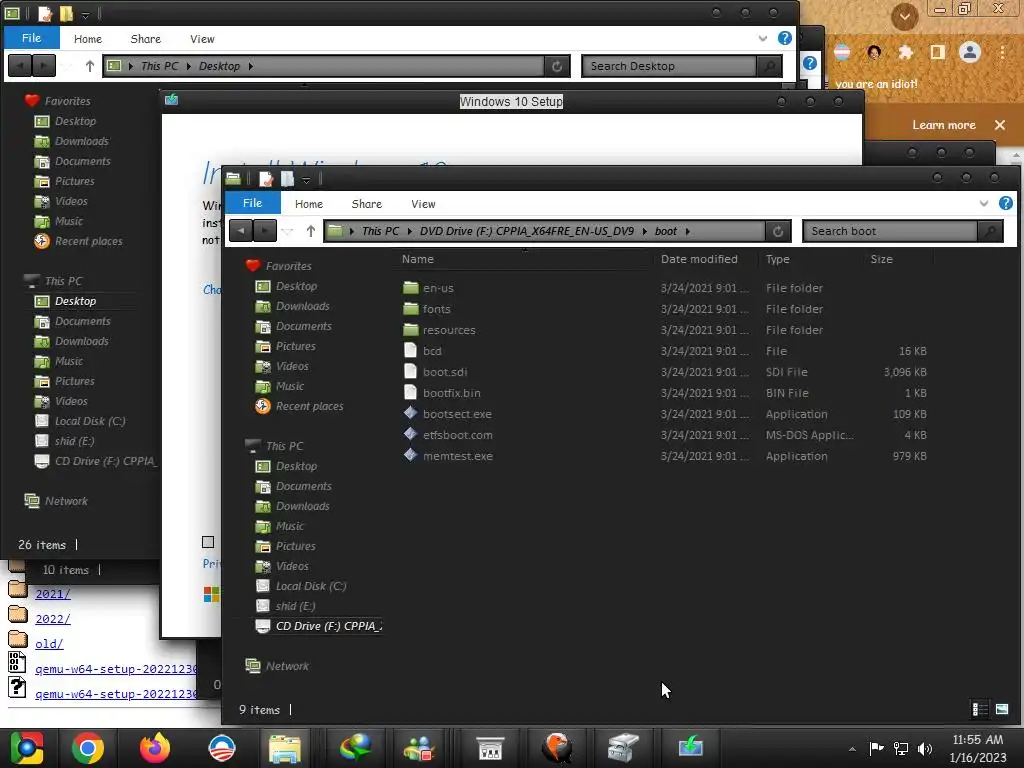
Task: Select bootsect.exe application
Action: pos(457,414)
